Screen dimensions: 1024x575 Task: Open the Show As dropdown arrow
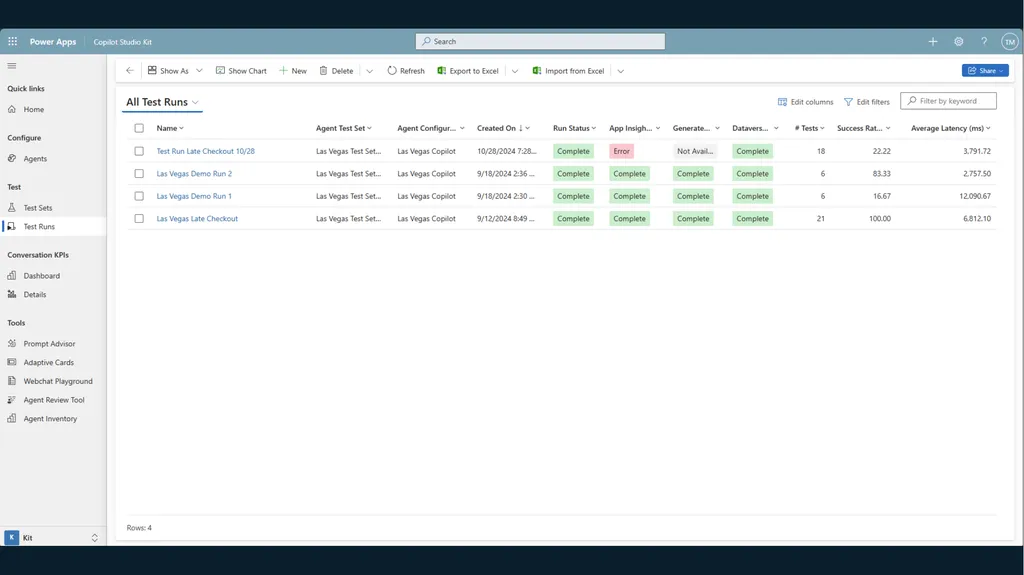[x=199, y=71]
